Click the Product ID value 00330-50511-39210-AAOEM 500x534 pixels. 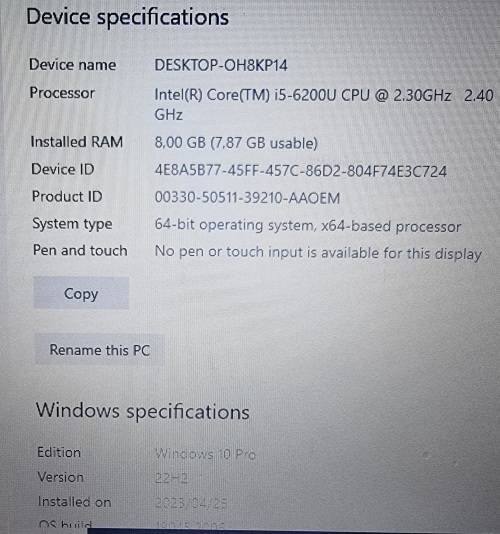tap(247, 198)
